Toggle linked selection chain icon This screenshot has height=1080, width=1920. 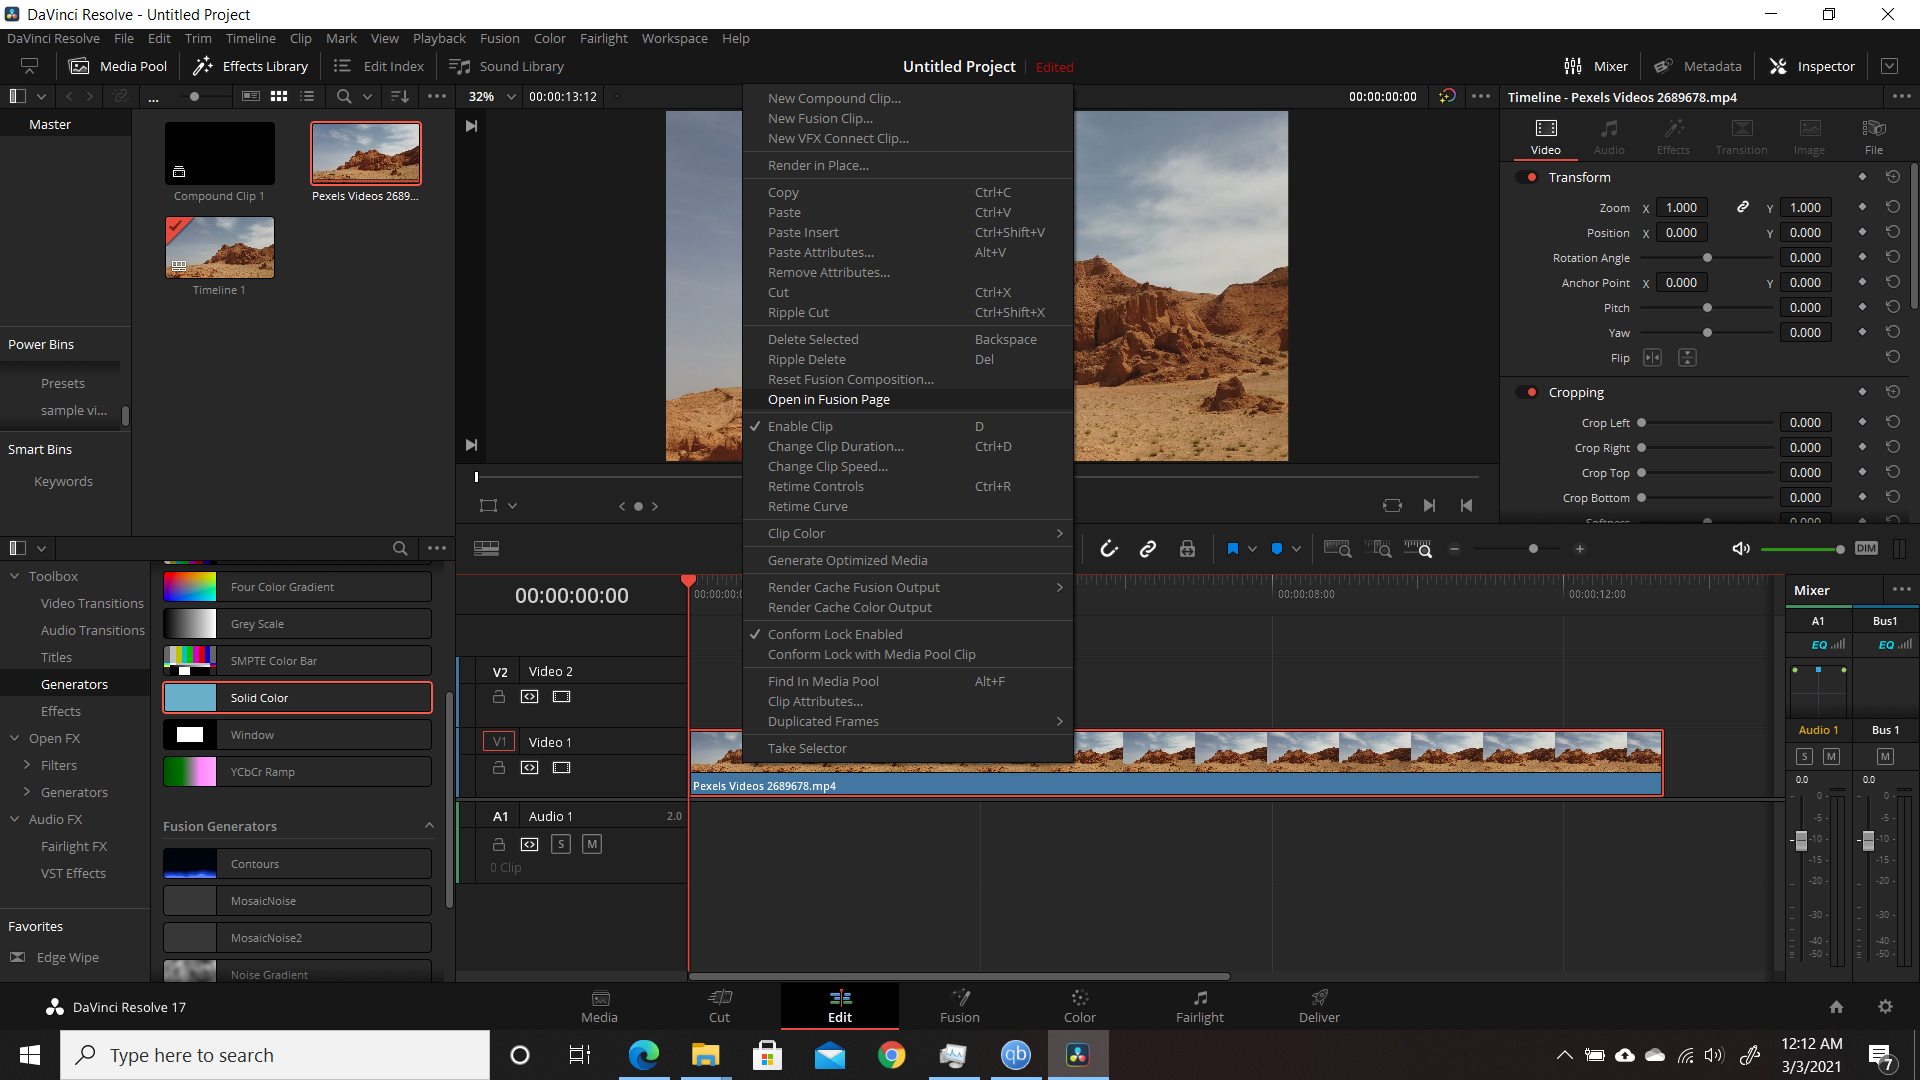pyautogui.click(x=1148, y=548)
